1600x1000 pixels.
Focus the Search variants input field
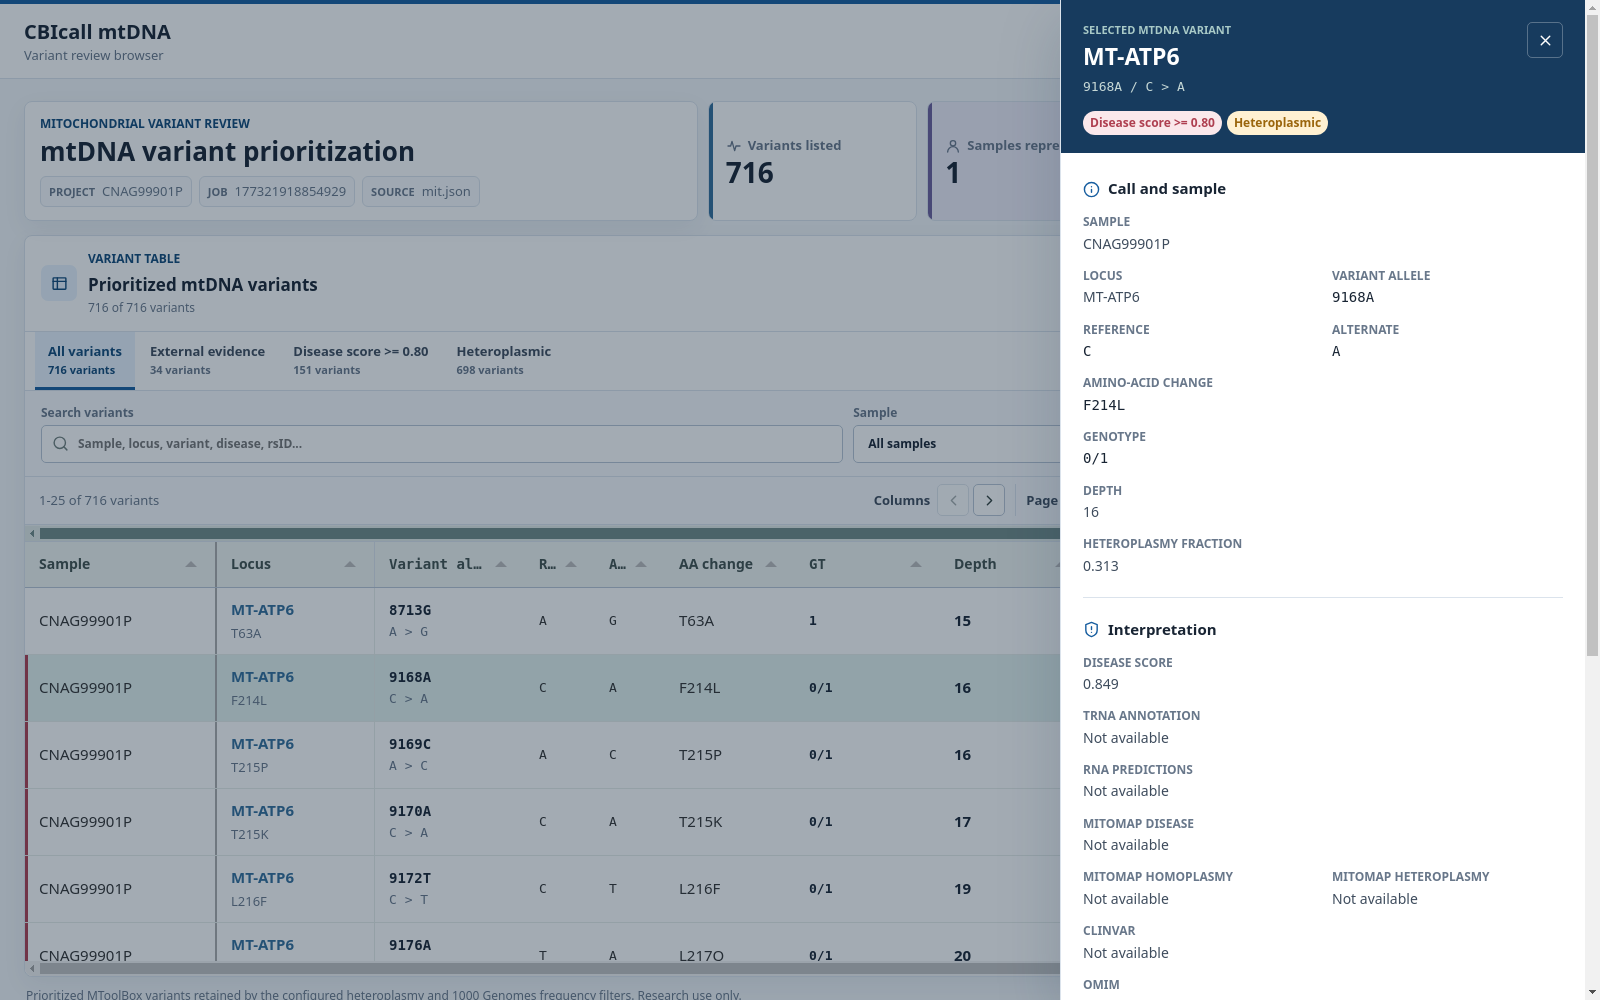coord(441,444)
